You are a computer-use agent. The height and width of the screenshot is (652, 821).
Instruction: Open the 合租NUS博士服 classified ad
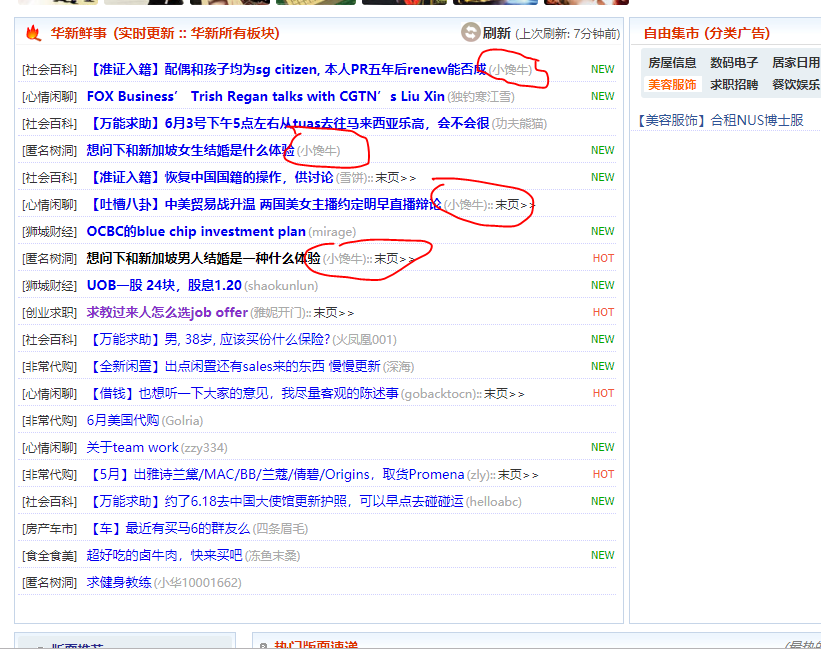pos(757,120)
